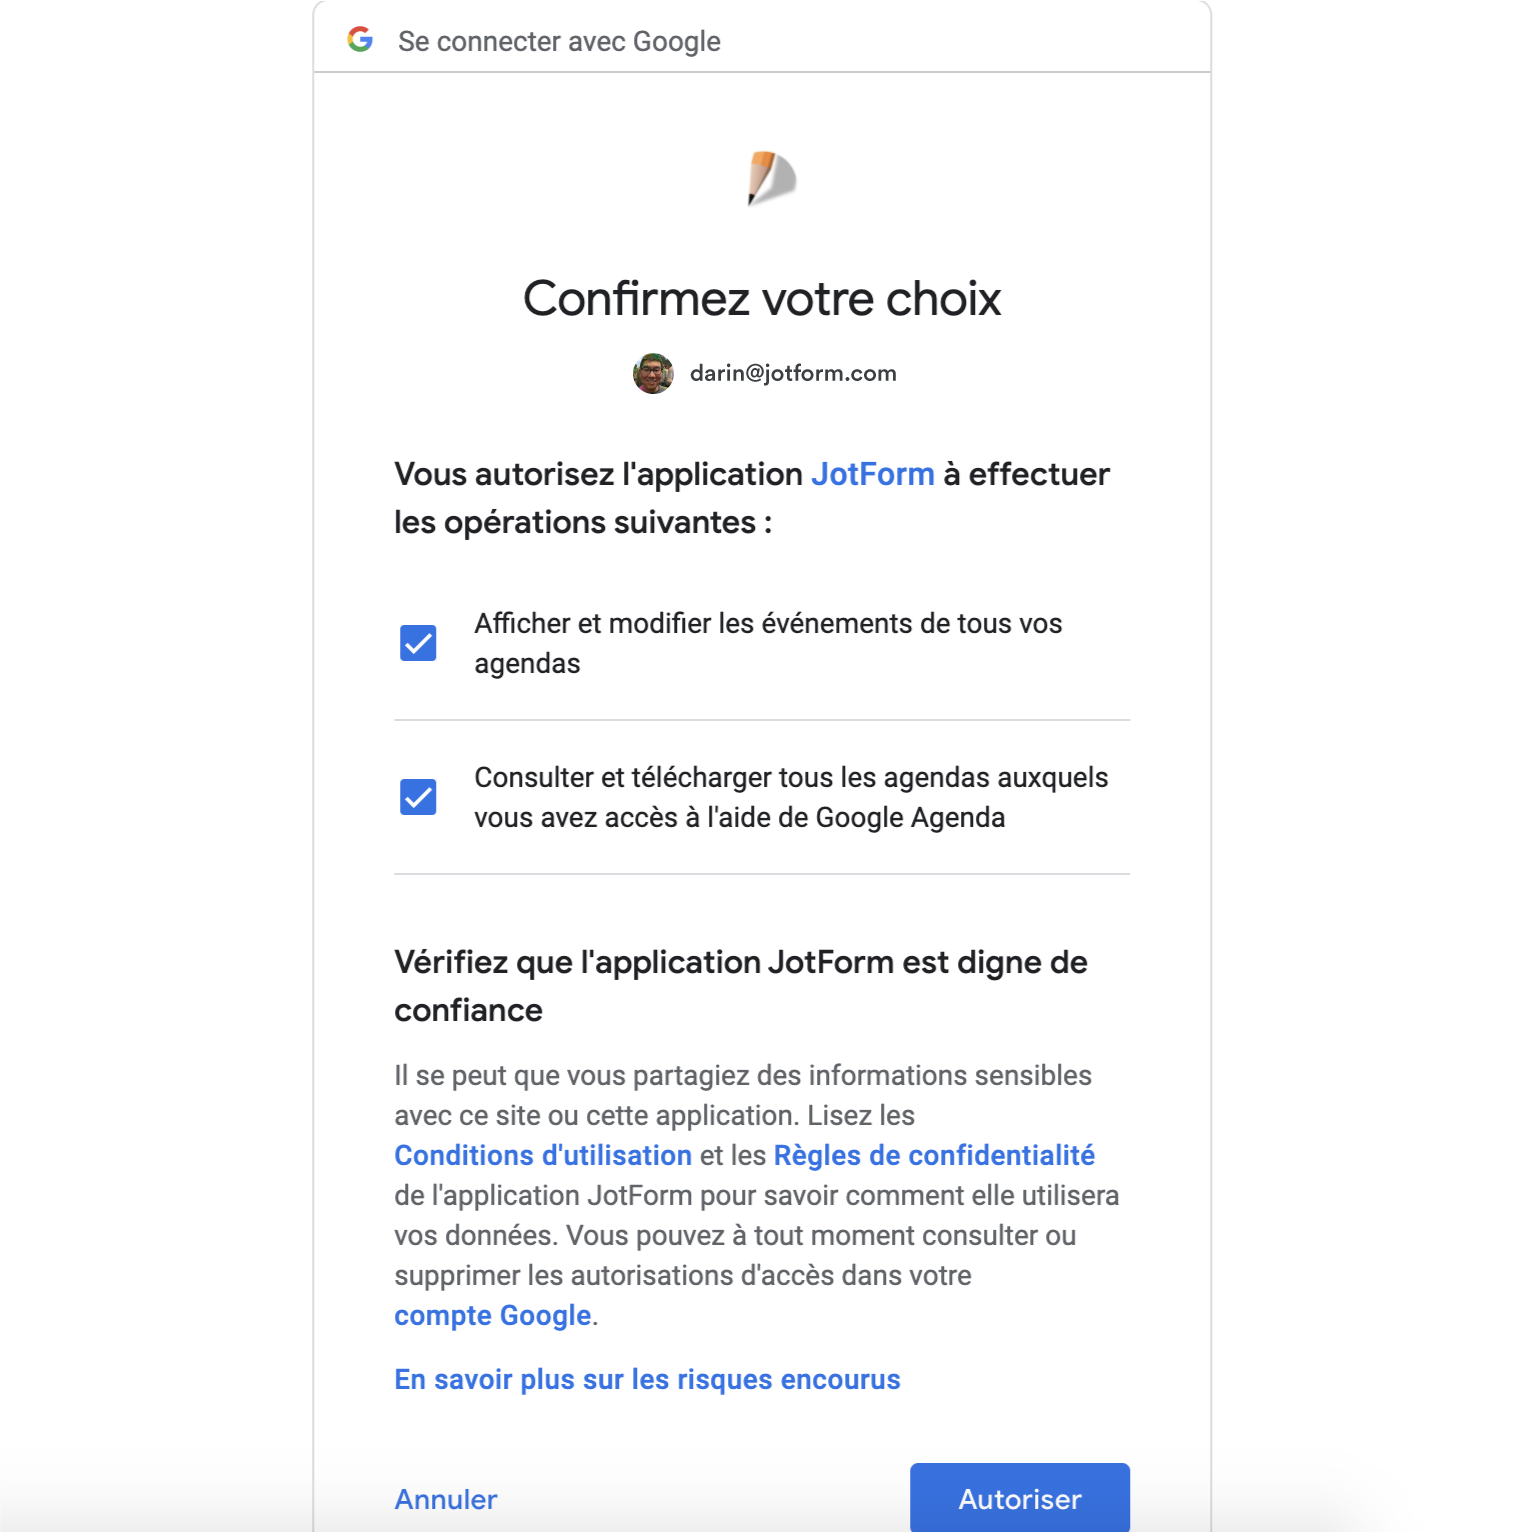Image resolution: width=1528 pixels, height=1532 pixels.
Task: Toggle the "Consulter et télécharger" agendas checkbox
Action: (x=418, y=797)
